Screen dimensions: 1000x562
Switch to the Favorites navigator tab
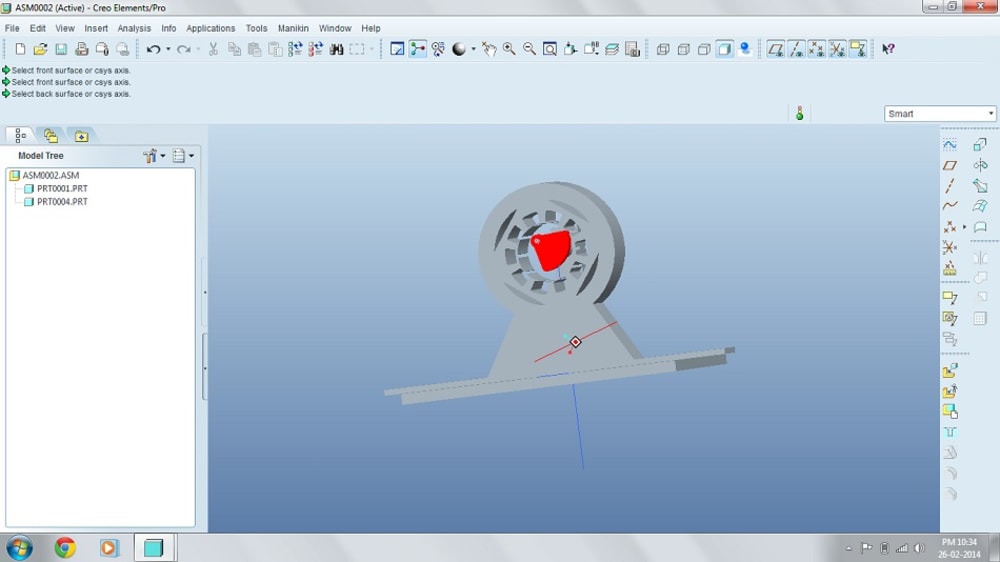[x=81, y=135]
